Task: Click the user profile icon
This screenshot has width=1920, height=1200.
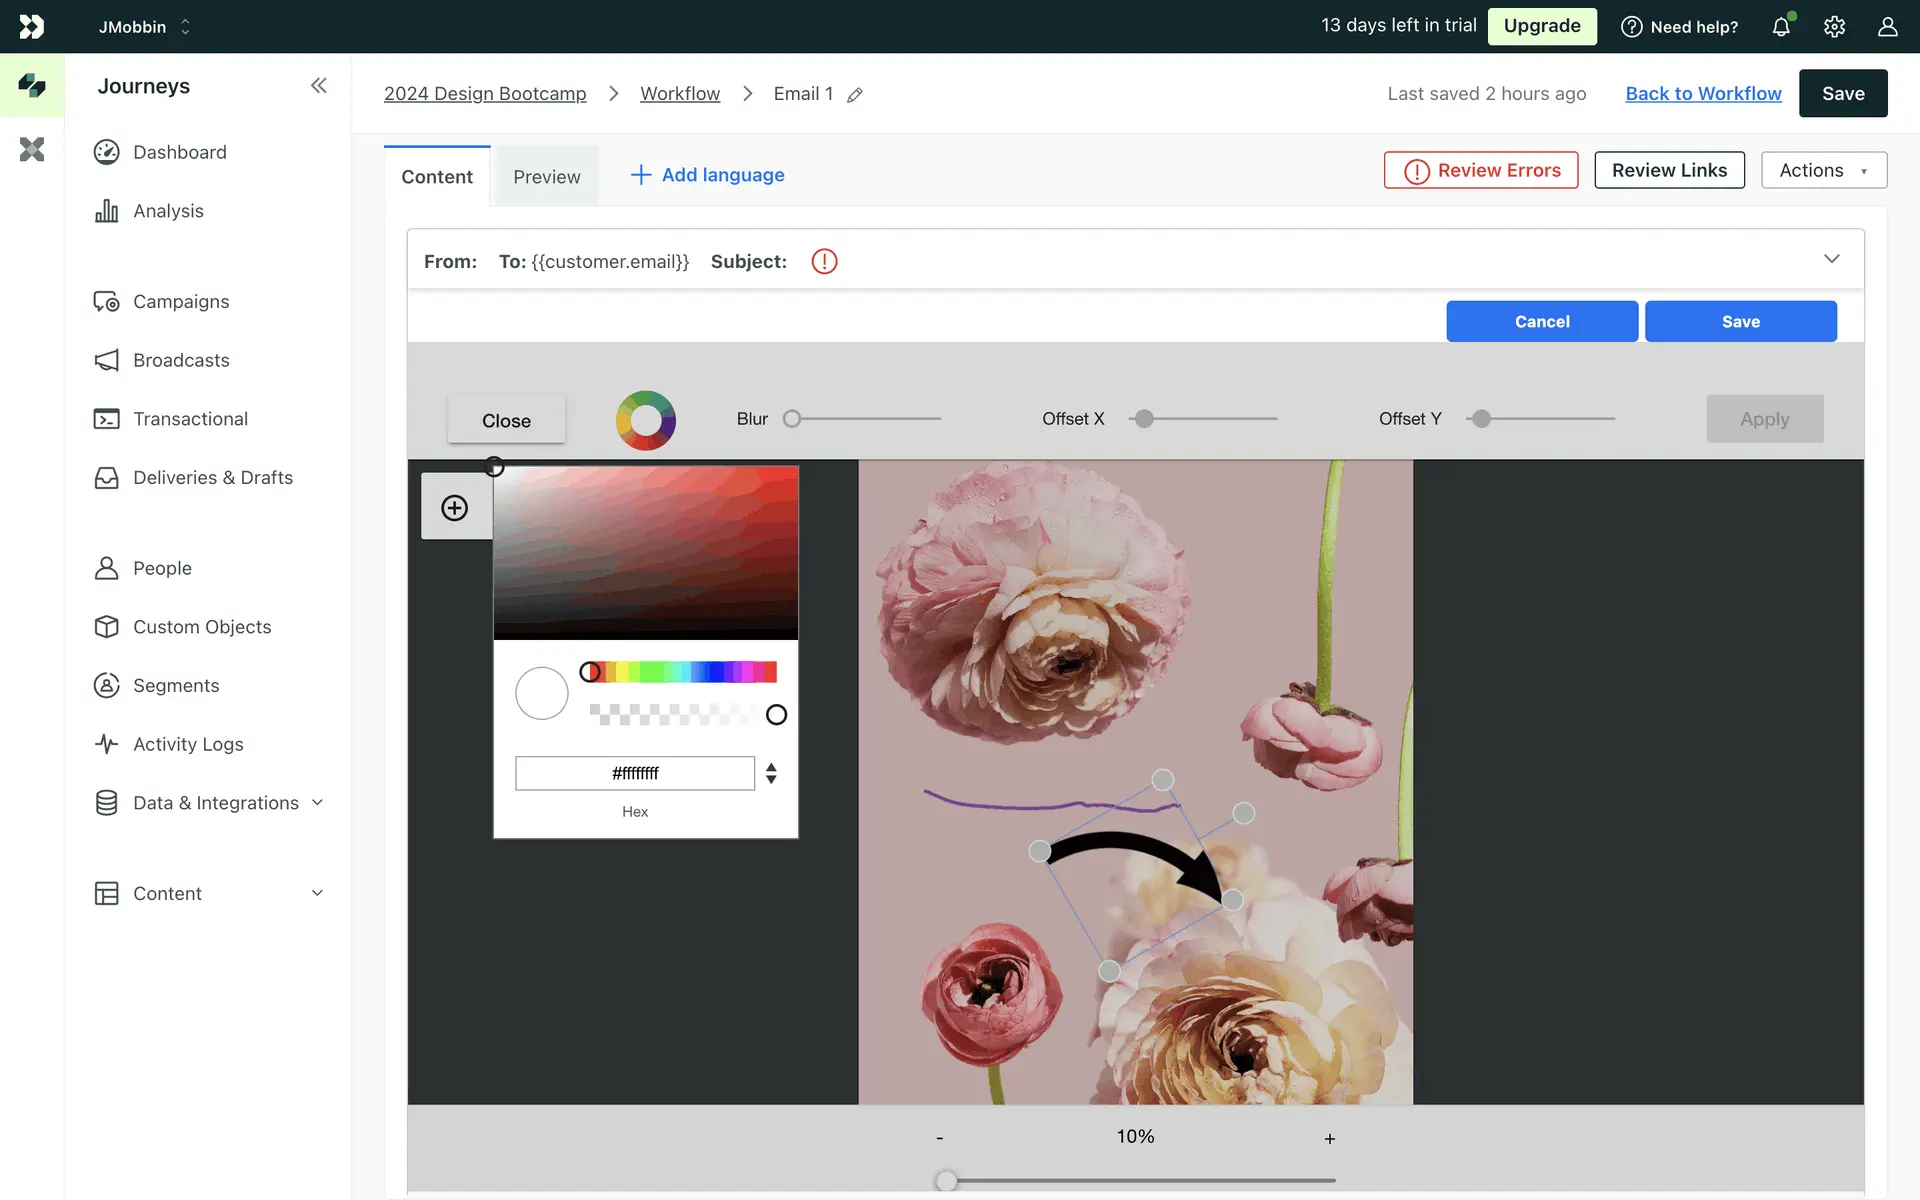Action: (x=1887, y=27)
